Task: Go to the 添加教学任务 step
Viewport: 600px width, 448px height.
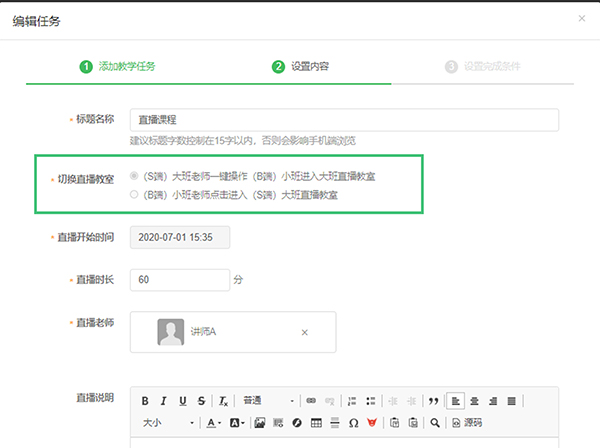Action: click(118, 67)
